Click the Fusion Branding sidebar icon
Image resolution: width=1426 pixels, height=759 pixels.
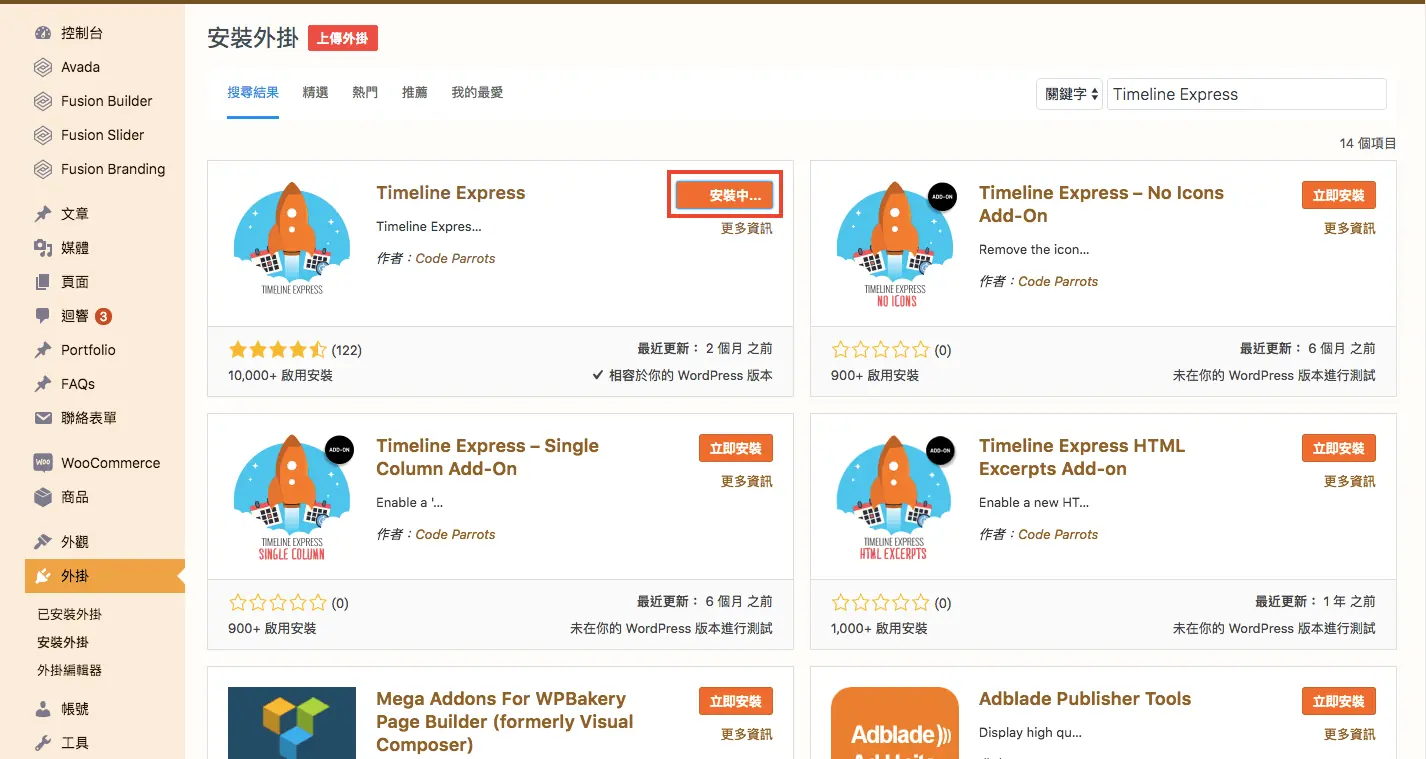click(43, 169)
